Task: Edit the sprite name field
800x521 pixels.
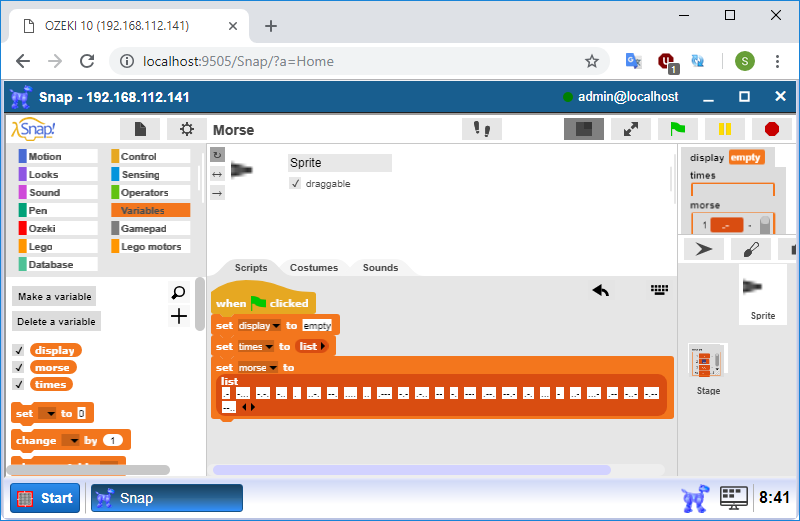Action: (340, 163)
